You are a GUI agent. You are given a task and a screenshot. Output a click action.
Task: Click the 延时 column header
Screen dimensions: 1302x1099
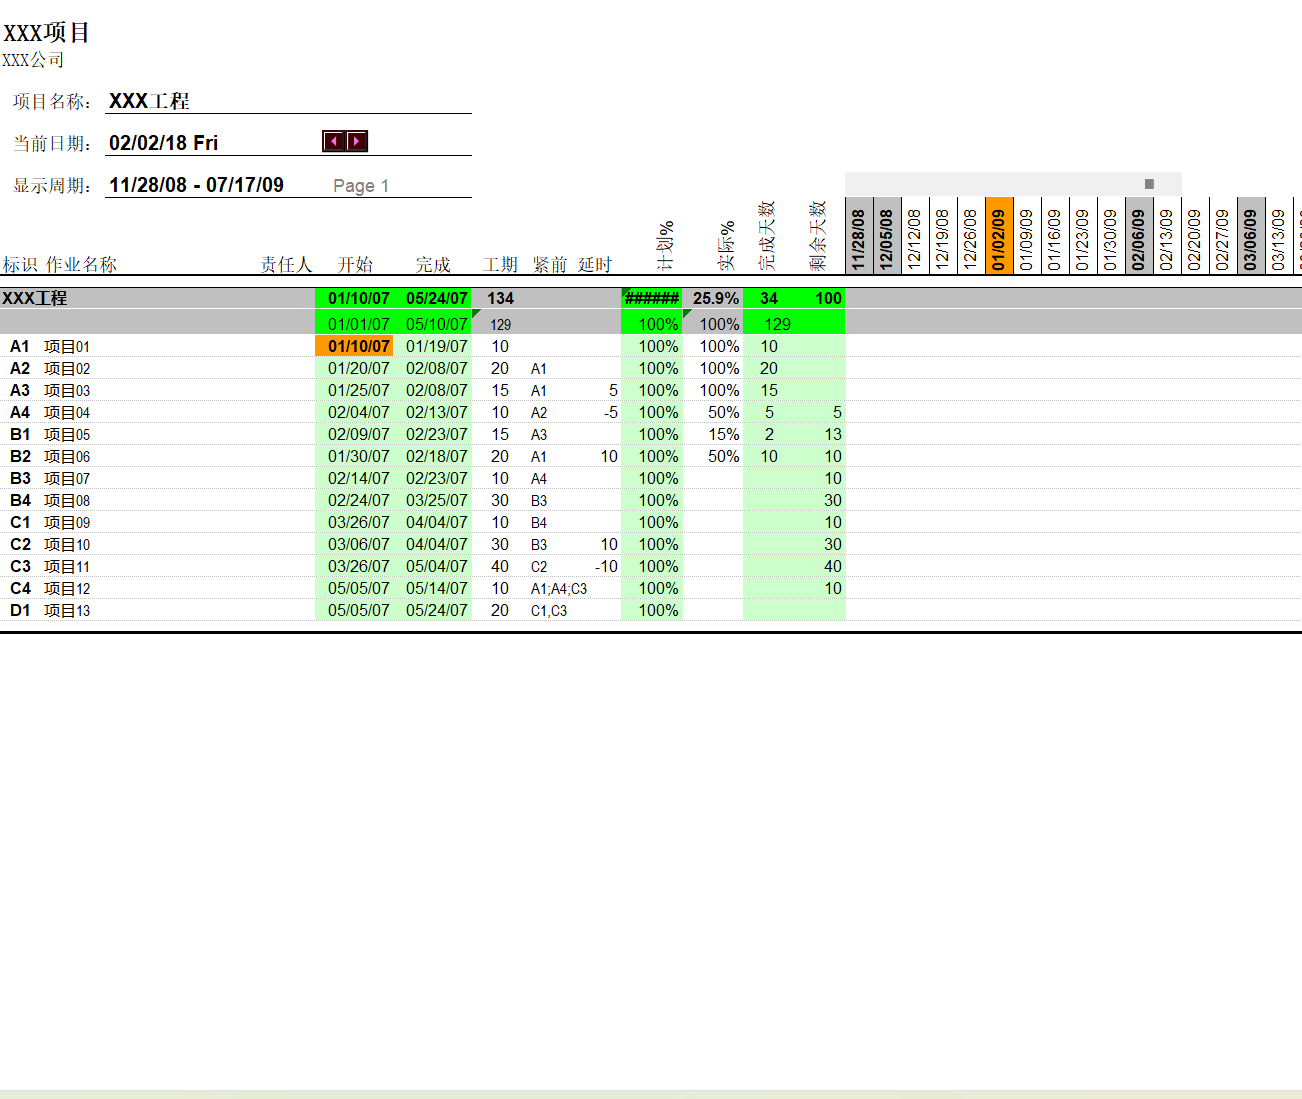595,264
